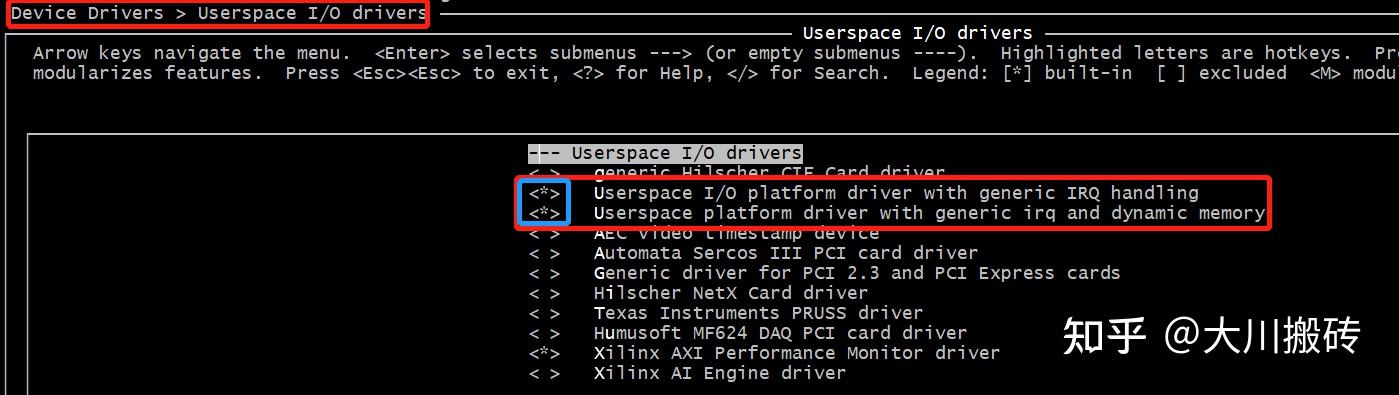Select Xilinx AI Engine driver entry text
Viewport: 1399px width, 395px height.
(x=720, y=373)
